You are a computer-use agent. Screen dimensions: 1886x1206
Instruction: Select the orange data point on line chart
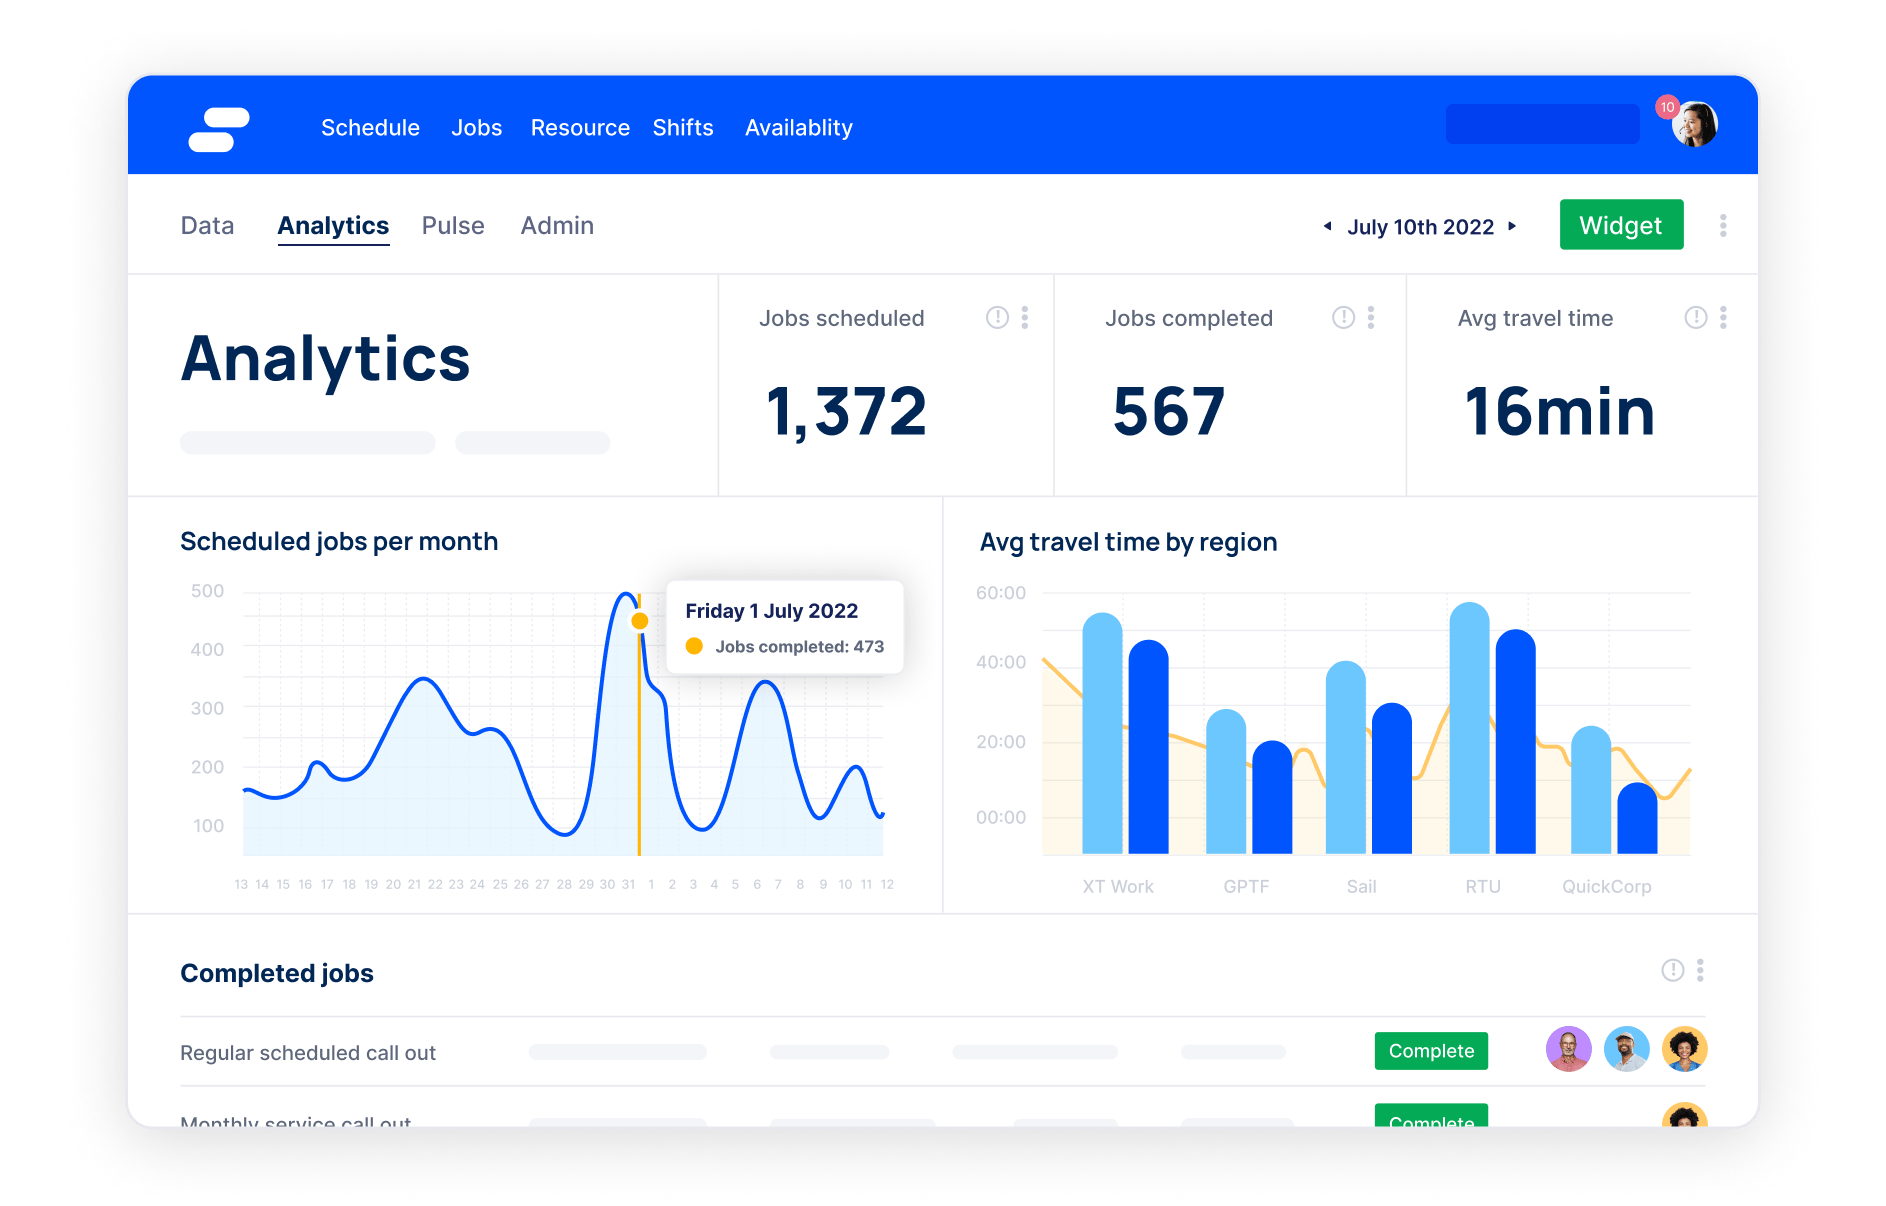coord(640,621)
